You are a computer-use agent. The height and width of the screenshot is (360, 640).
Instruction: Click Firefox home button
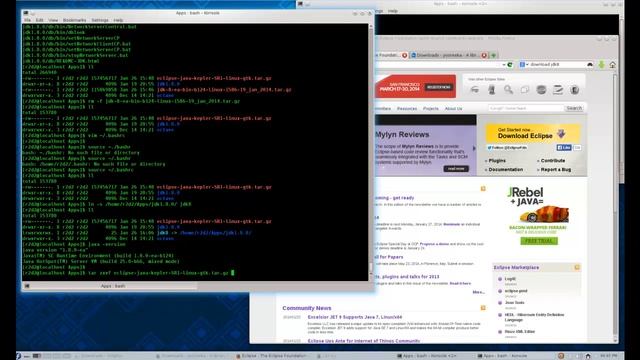pyautogui.click(x=613, y=64)
